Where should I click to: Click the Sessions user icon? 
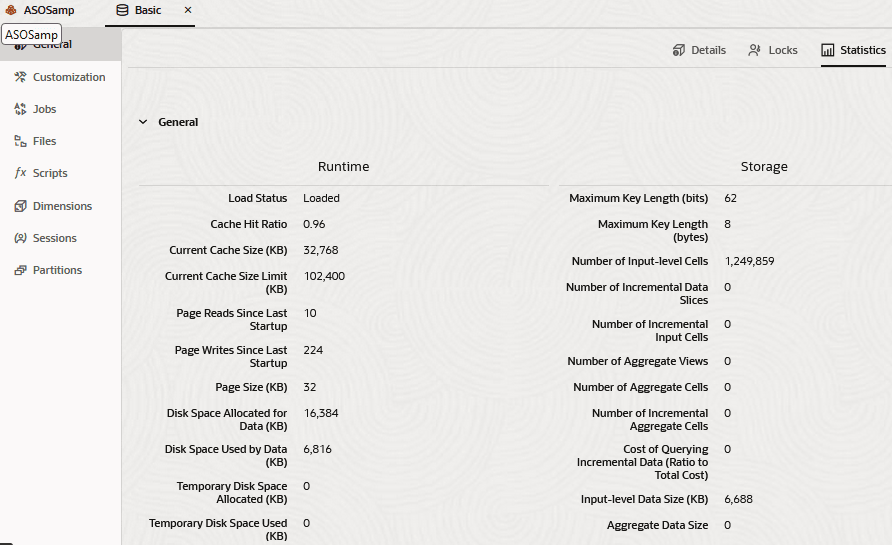[x=20, y=238]
